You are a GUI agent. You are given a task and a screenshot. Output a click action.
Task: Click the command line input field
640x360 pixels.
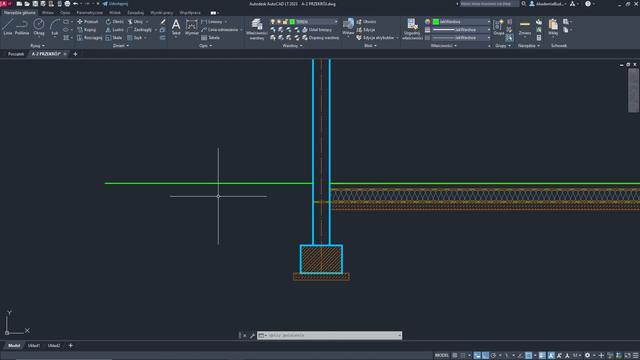point(330,336)
